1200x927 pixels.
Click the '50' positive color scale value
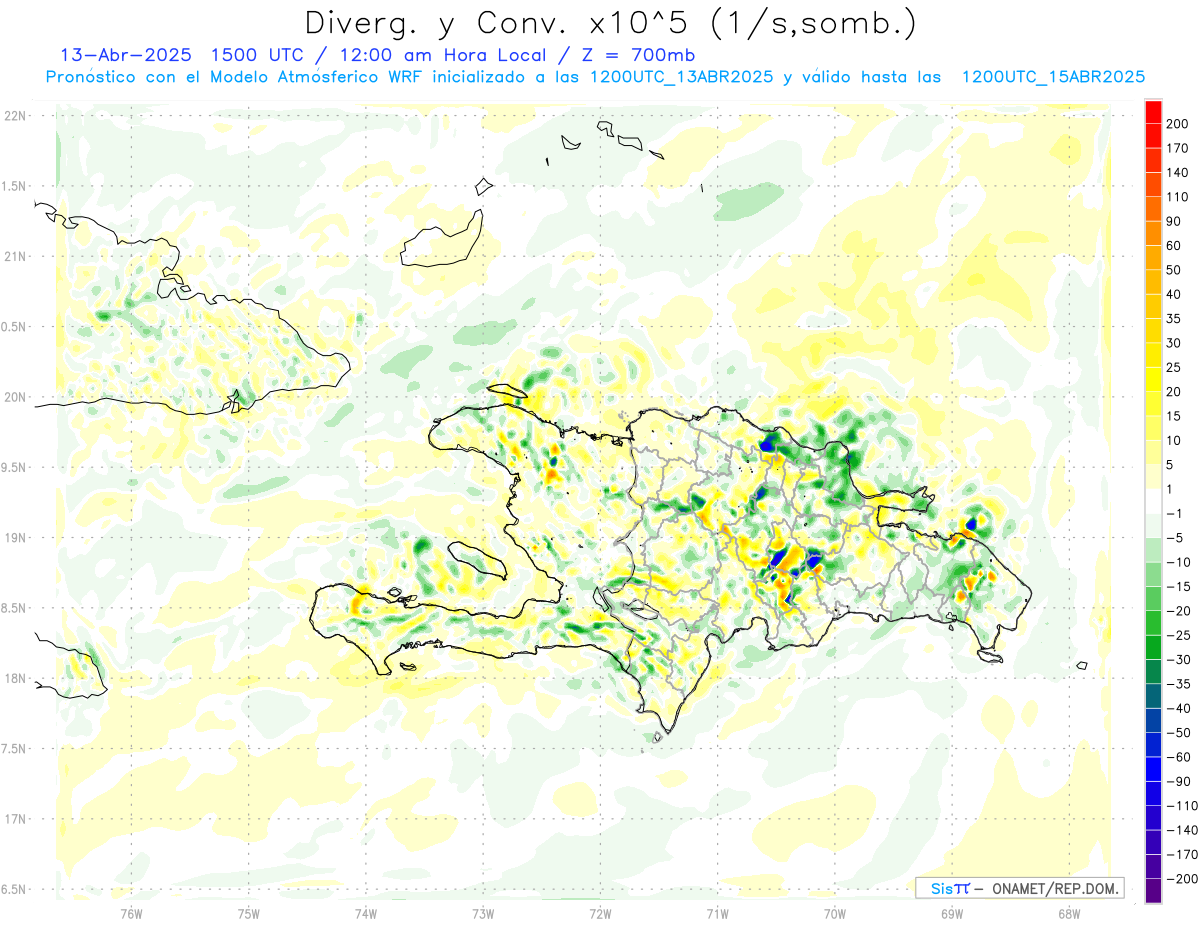click(x=1175, y=270)
